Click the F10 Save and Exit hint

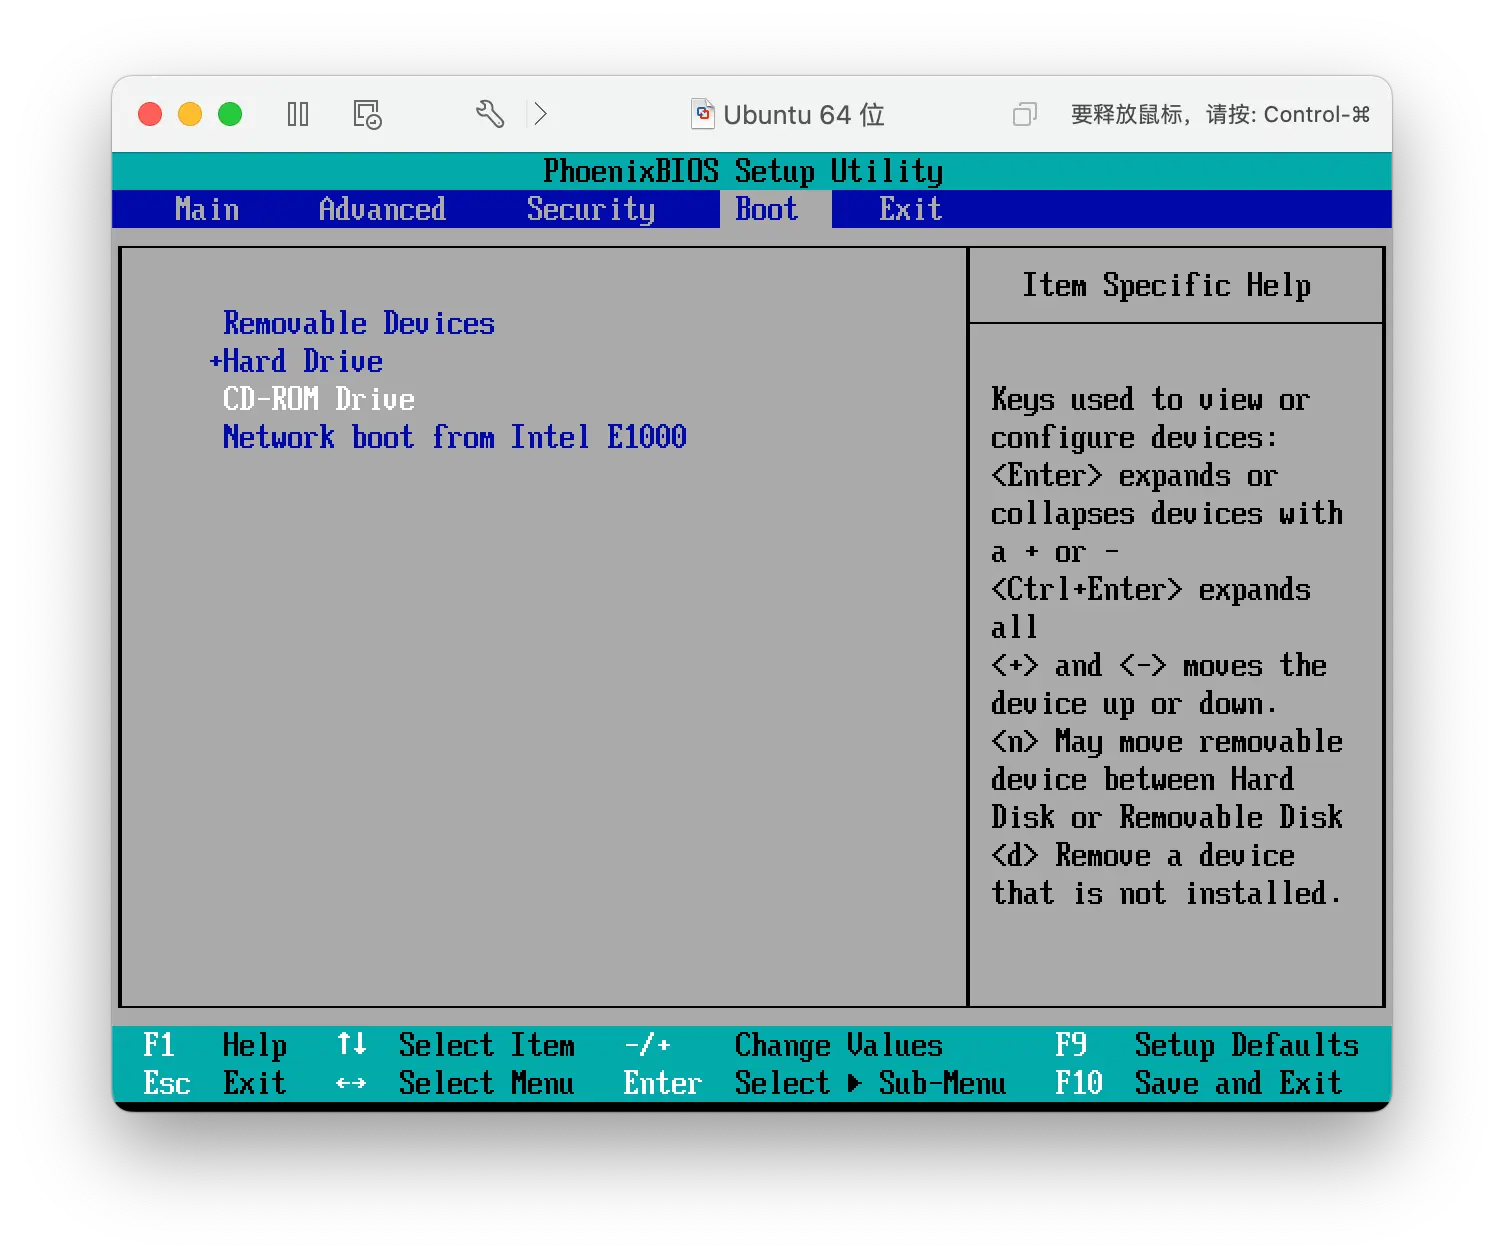tap(1199, 1083)
